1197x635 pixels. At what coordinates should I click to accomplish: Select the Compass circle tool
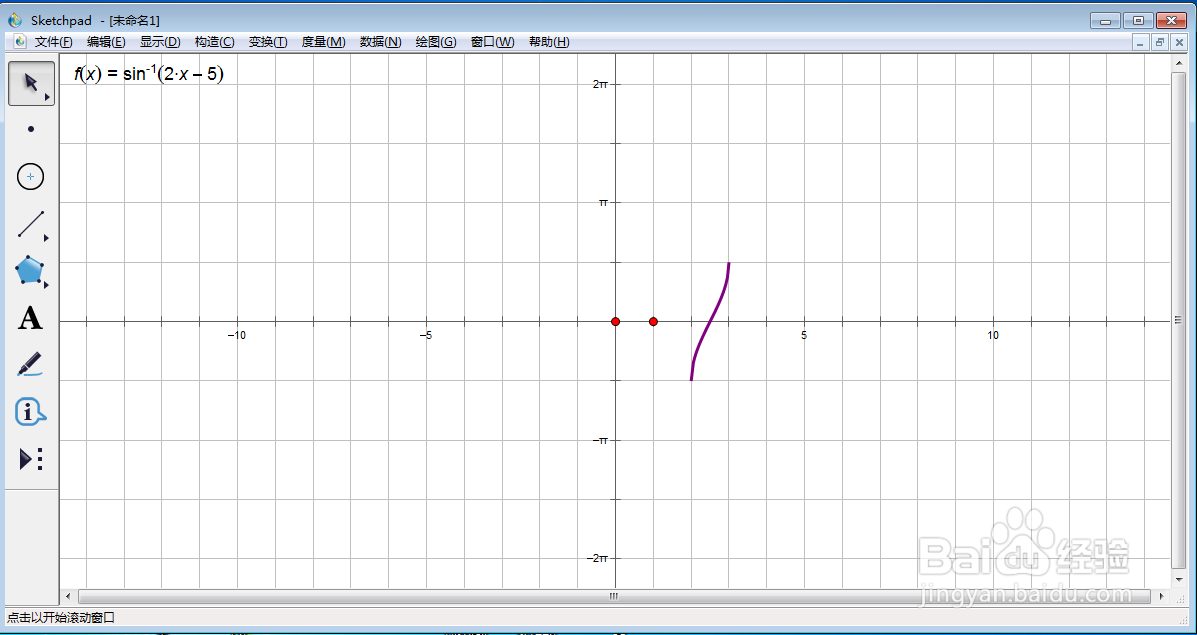[x=31, y=177]
